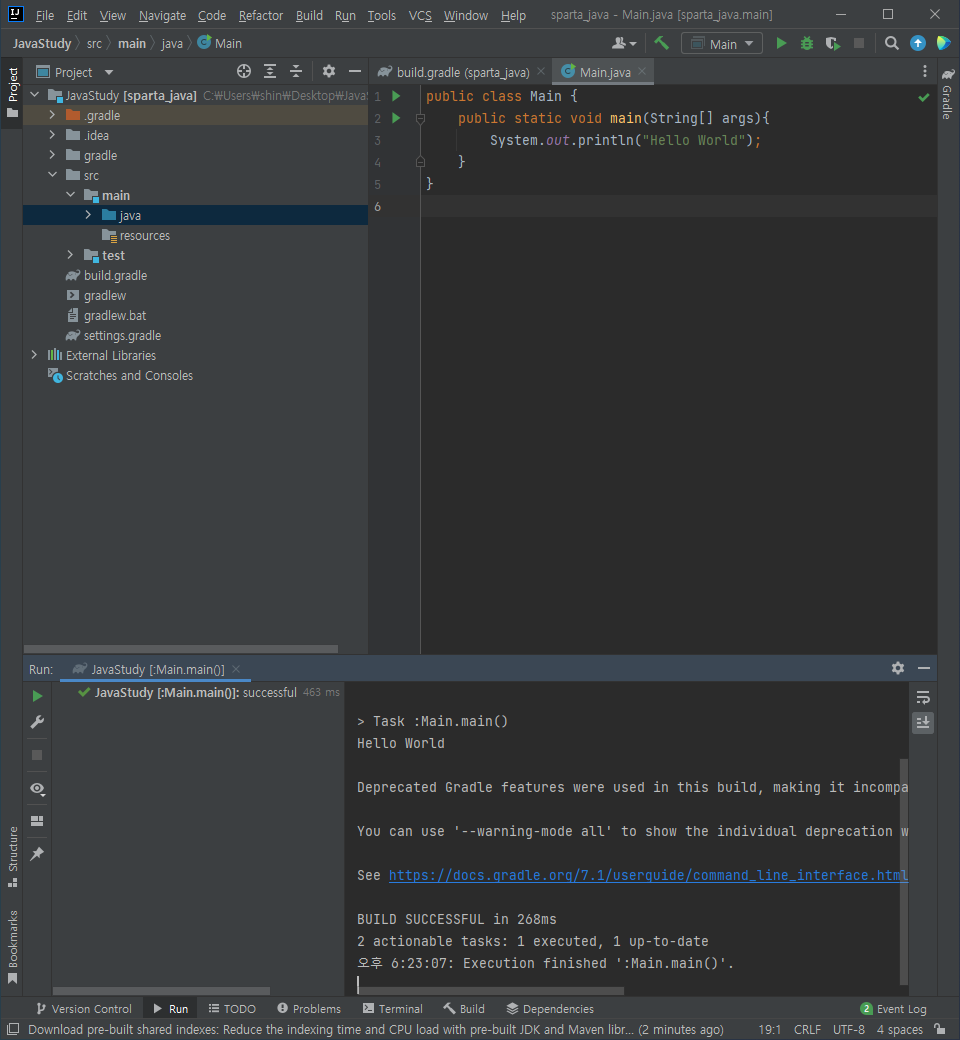Click the toolbar stop square icon

pyautogui.click(x=858, y=43)
